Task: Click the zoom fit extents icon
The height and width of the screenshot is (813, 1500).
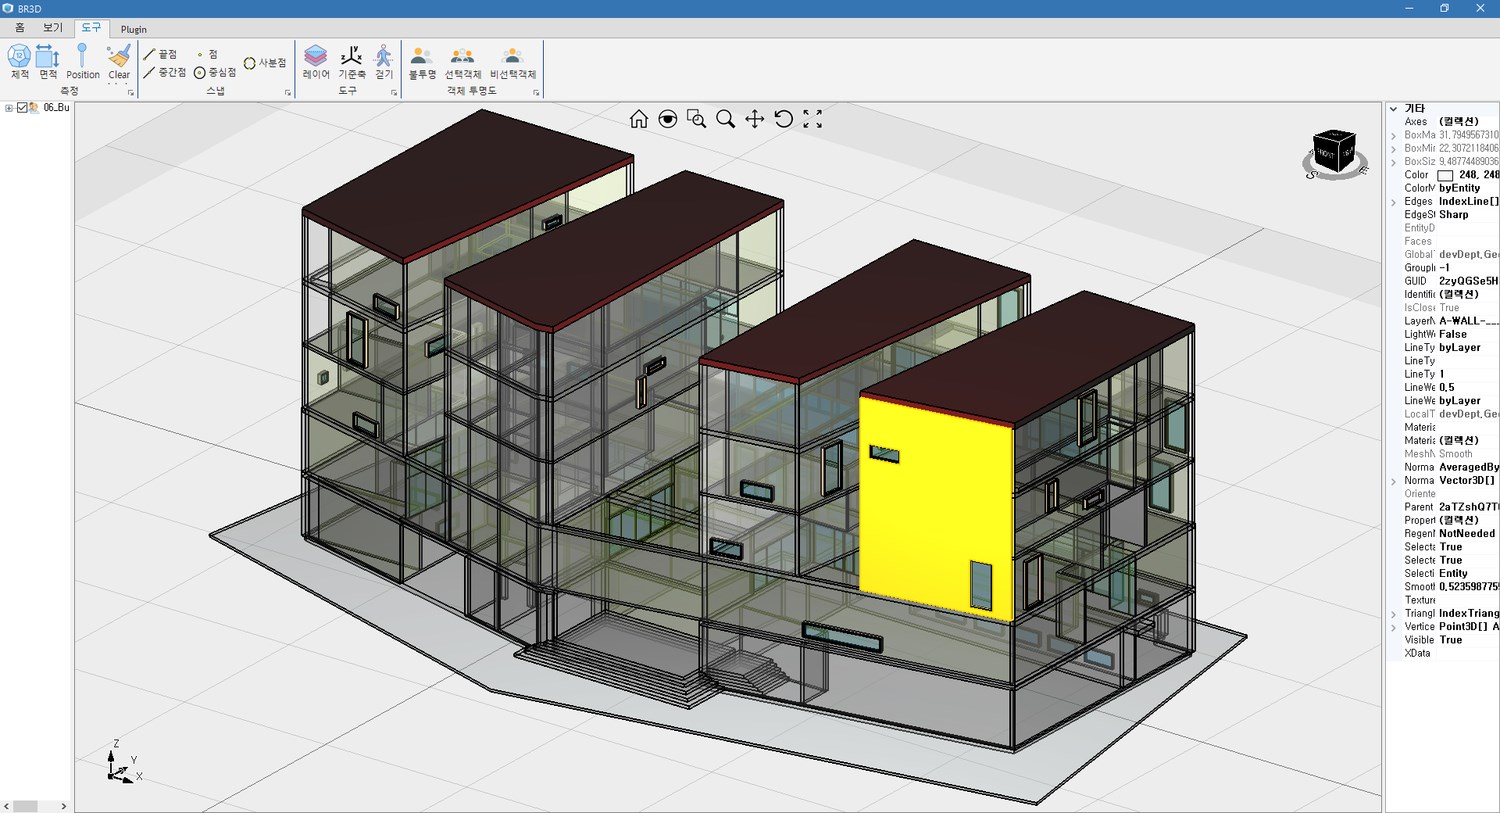Action: point(813,119)
